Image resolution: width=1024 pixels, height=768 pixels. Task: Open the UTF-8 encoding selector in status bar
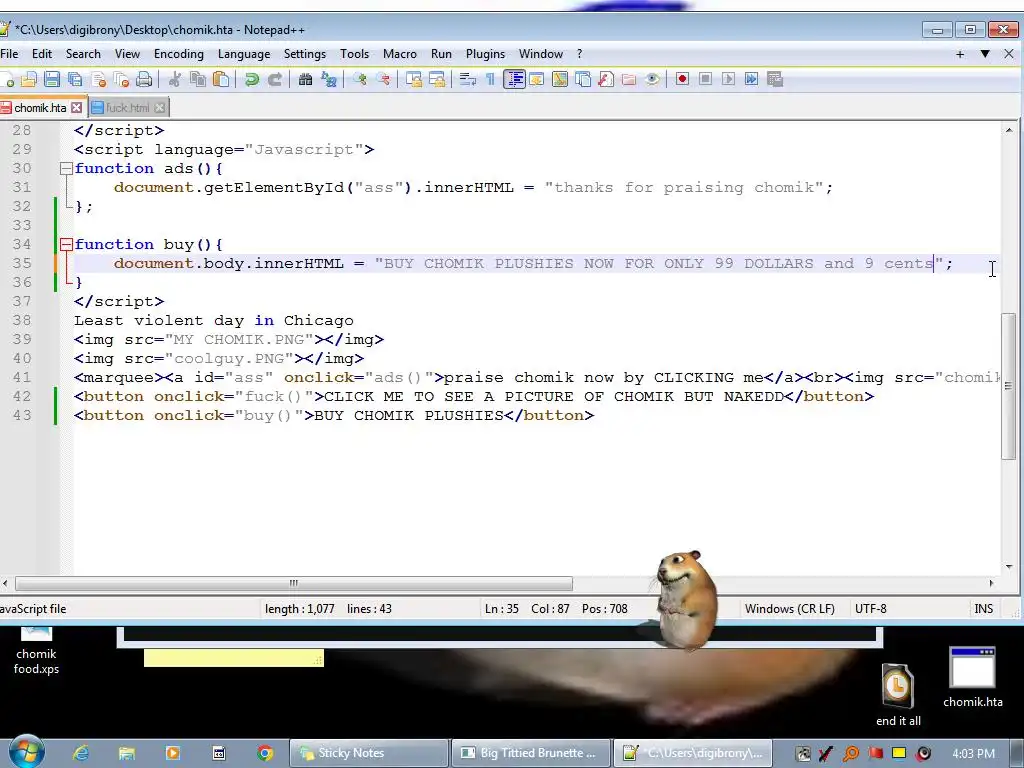(x=871, y=609)
